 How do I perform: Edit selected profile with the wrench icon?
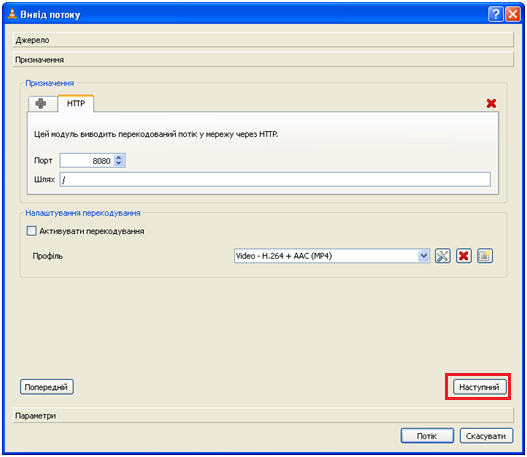(442, 256)
